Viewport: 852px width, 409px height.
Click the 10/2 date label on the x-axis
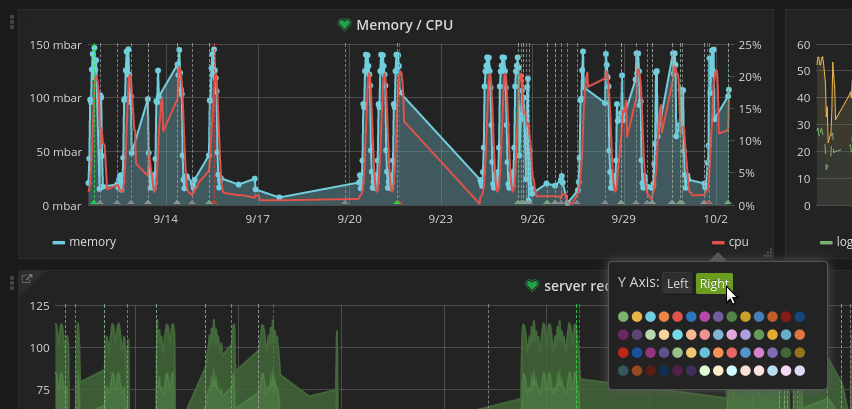point(716,219)
